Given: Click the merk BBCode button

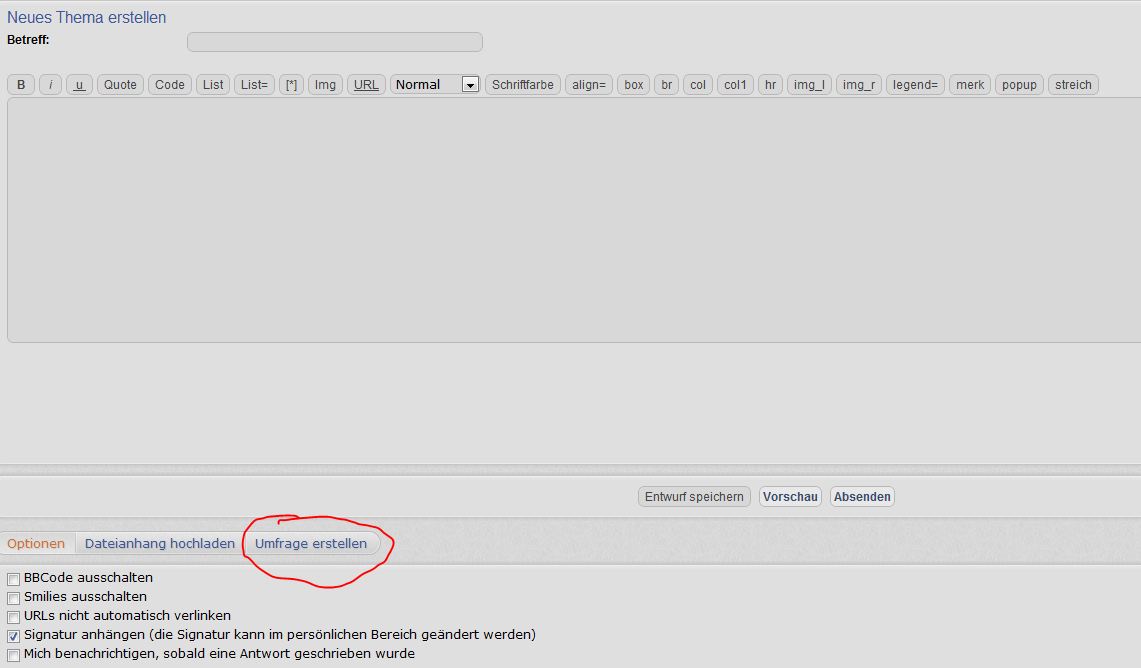Looking at the screenshot, I should 970,84.
